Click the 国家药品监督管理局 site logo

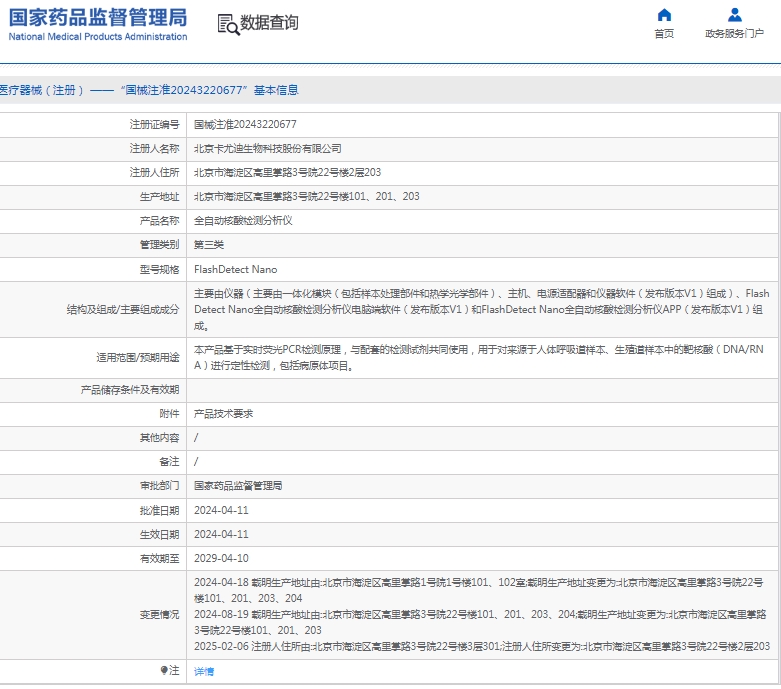(x=98, y=24)
